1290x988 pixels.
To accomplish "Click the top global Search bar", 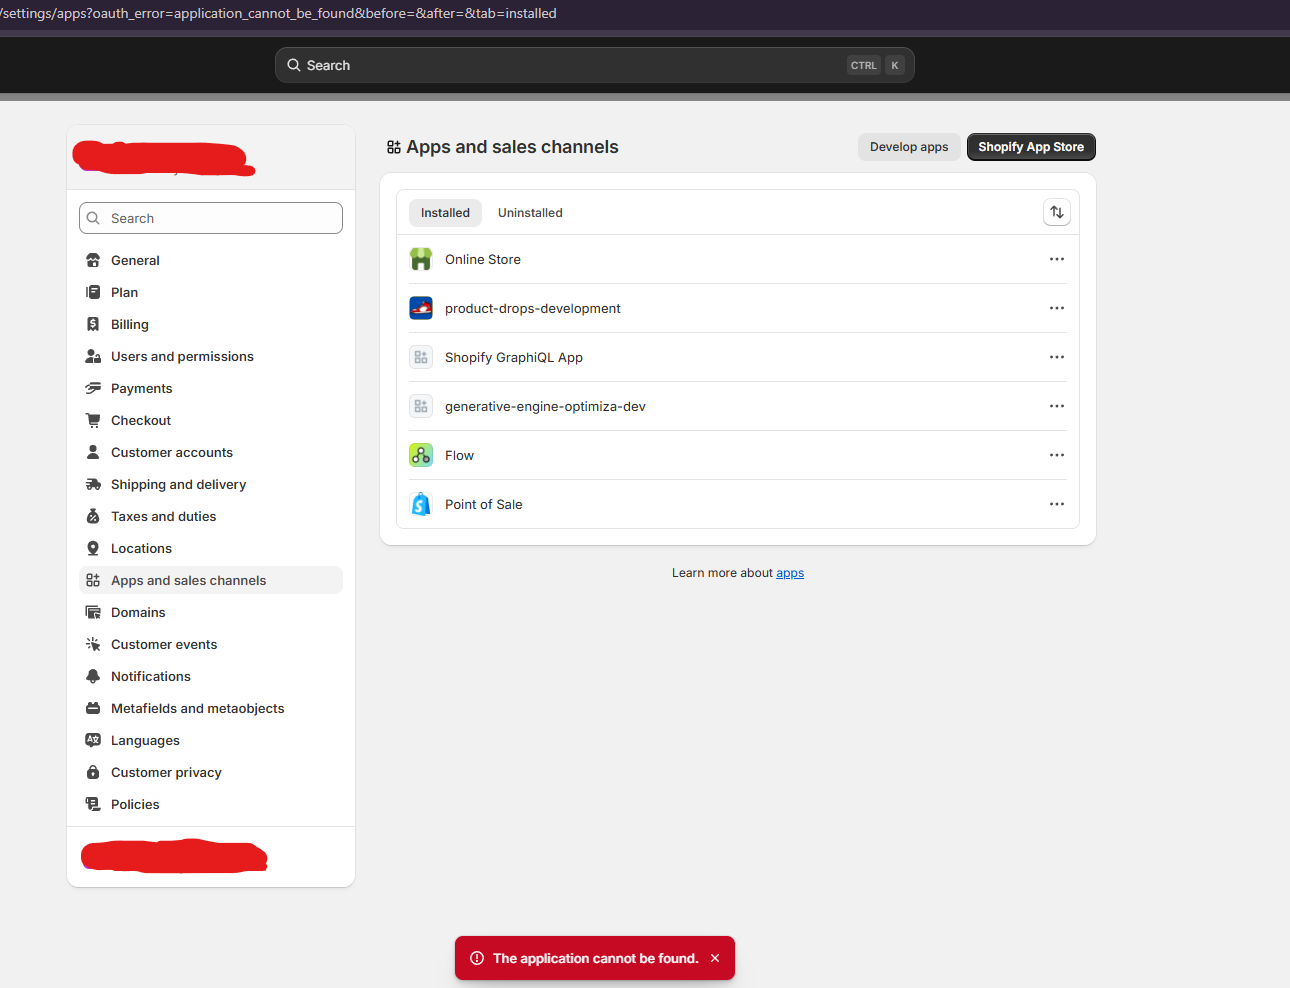I will [595, 65].
